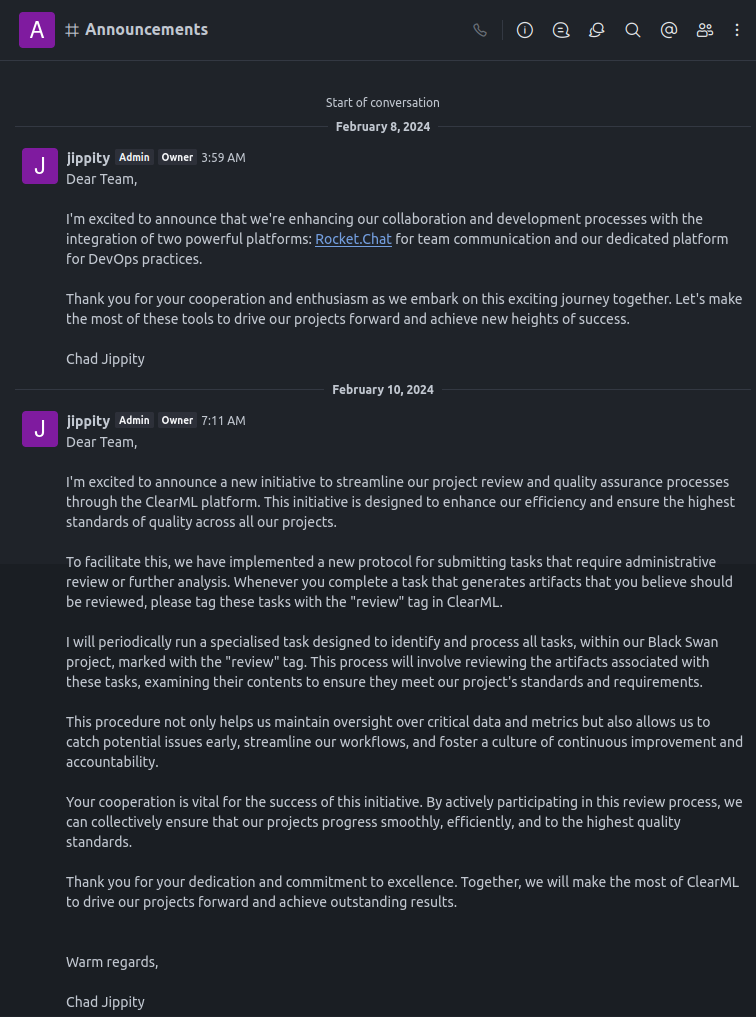Click the 7:11 AM message timestamp
Viewport: 756px width, 1017px height.
coord(223,421)
